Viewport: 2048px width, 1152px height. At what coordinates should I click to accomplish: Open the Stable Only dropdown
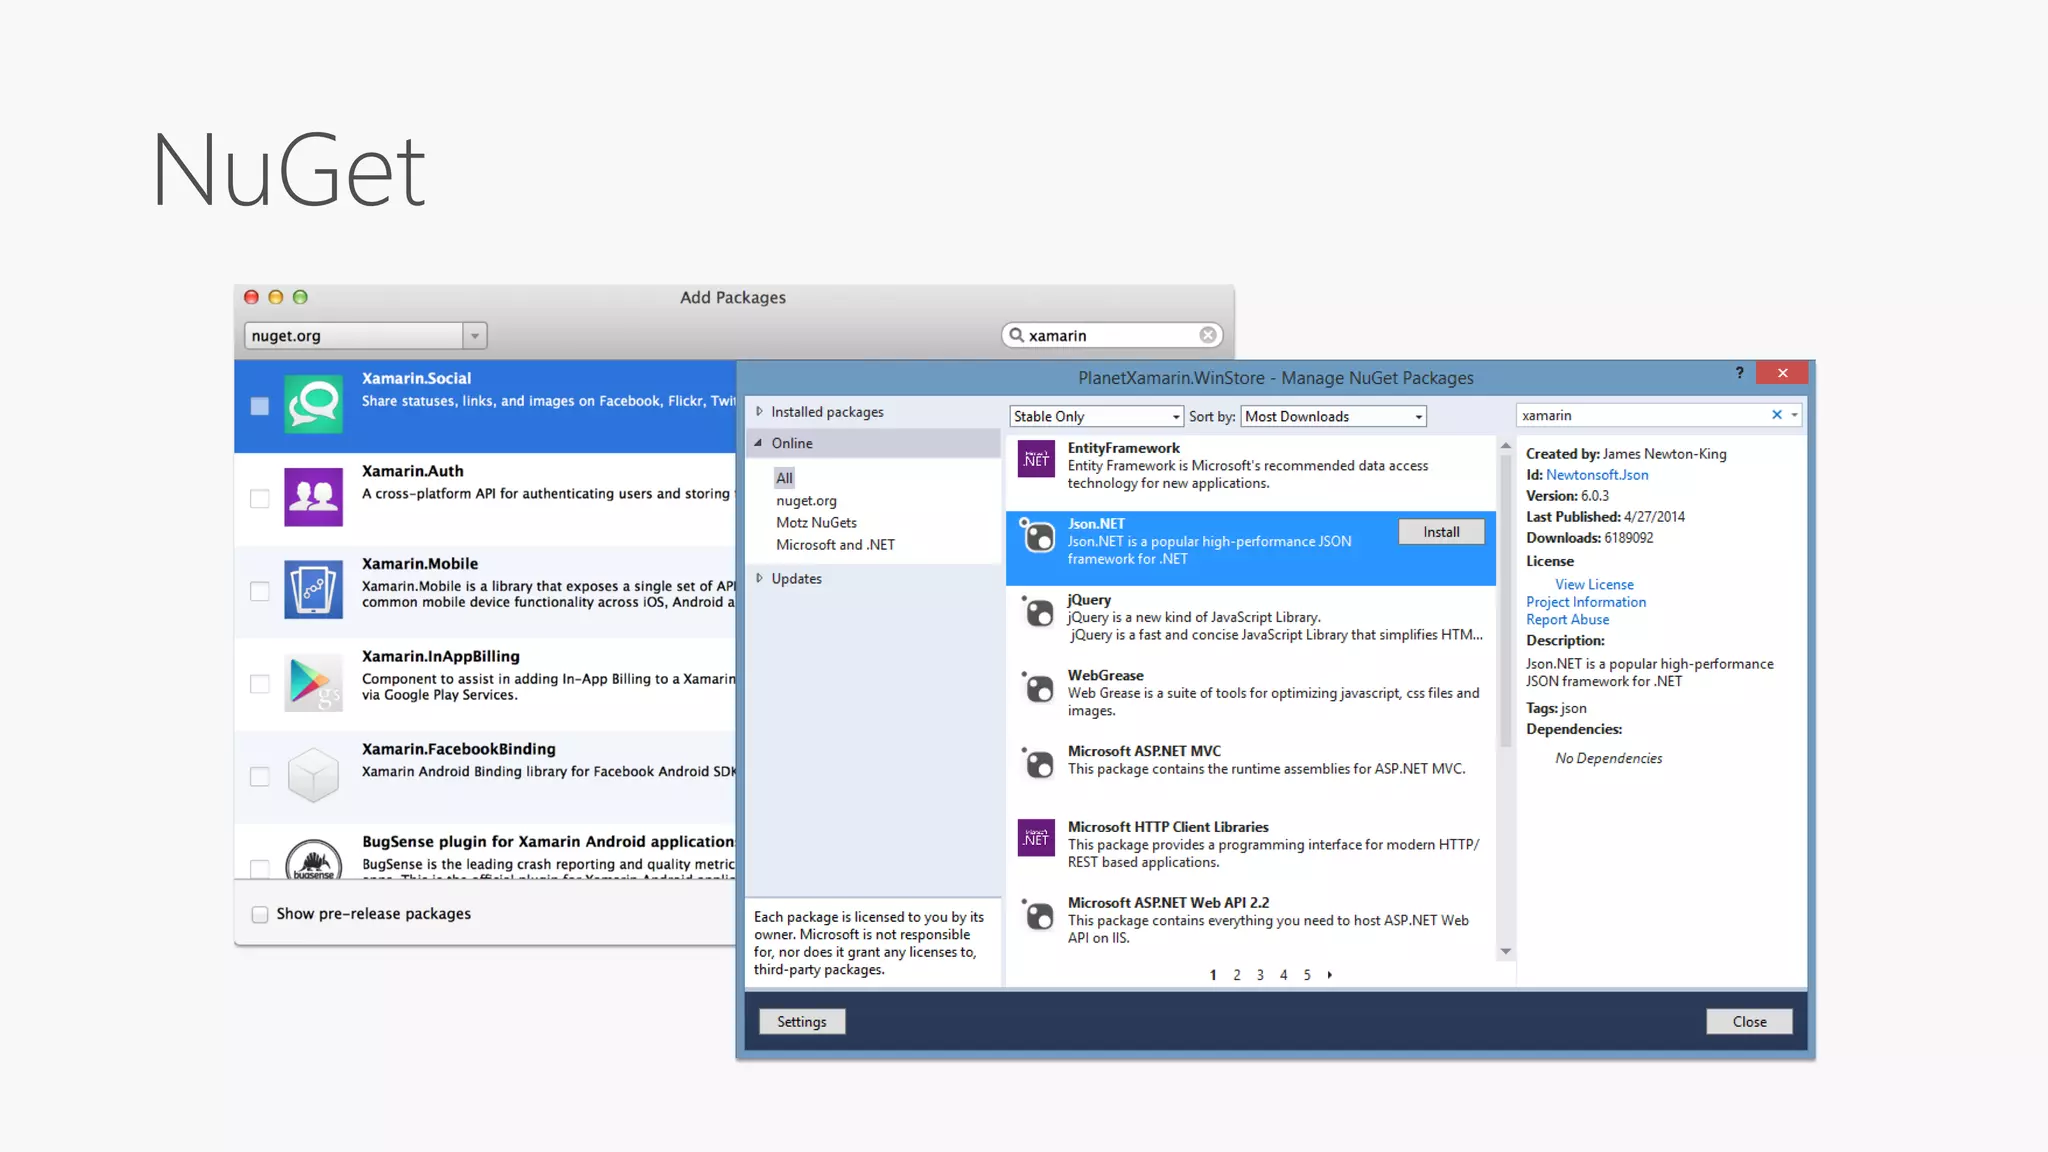(1096, 416)
